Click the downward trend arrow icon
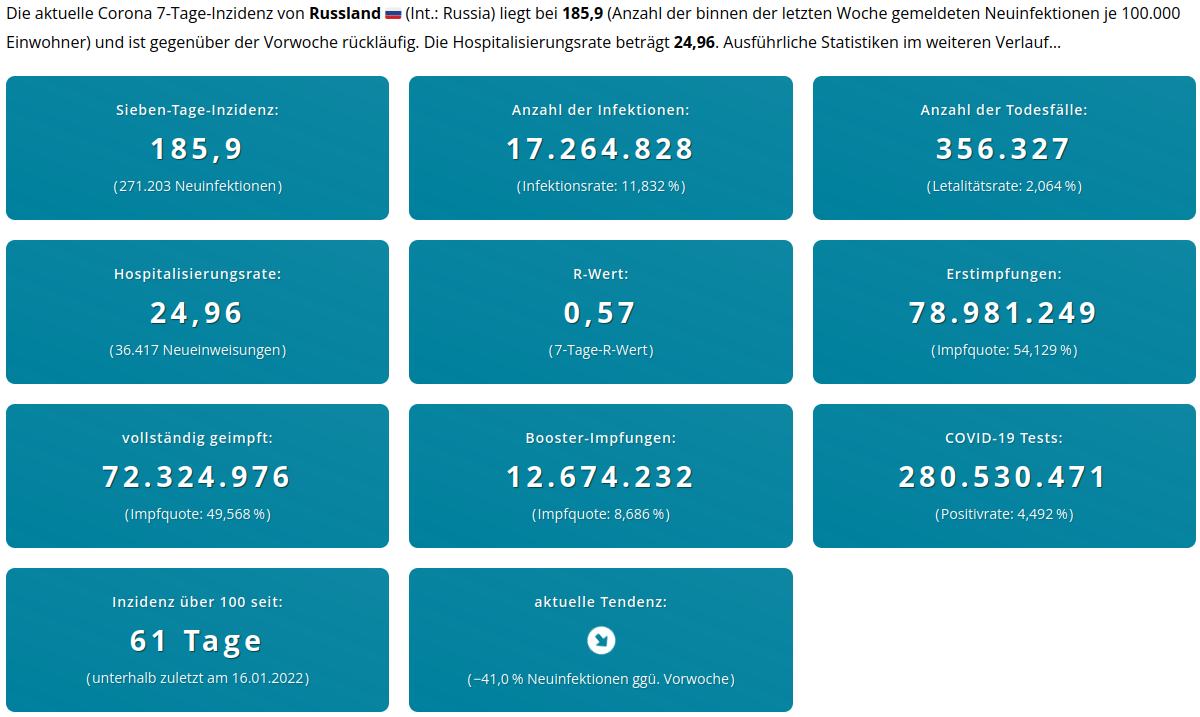 [x=601, y=640]
